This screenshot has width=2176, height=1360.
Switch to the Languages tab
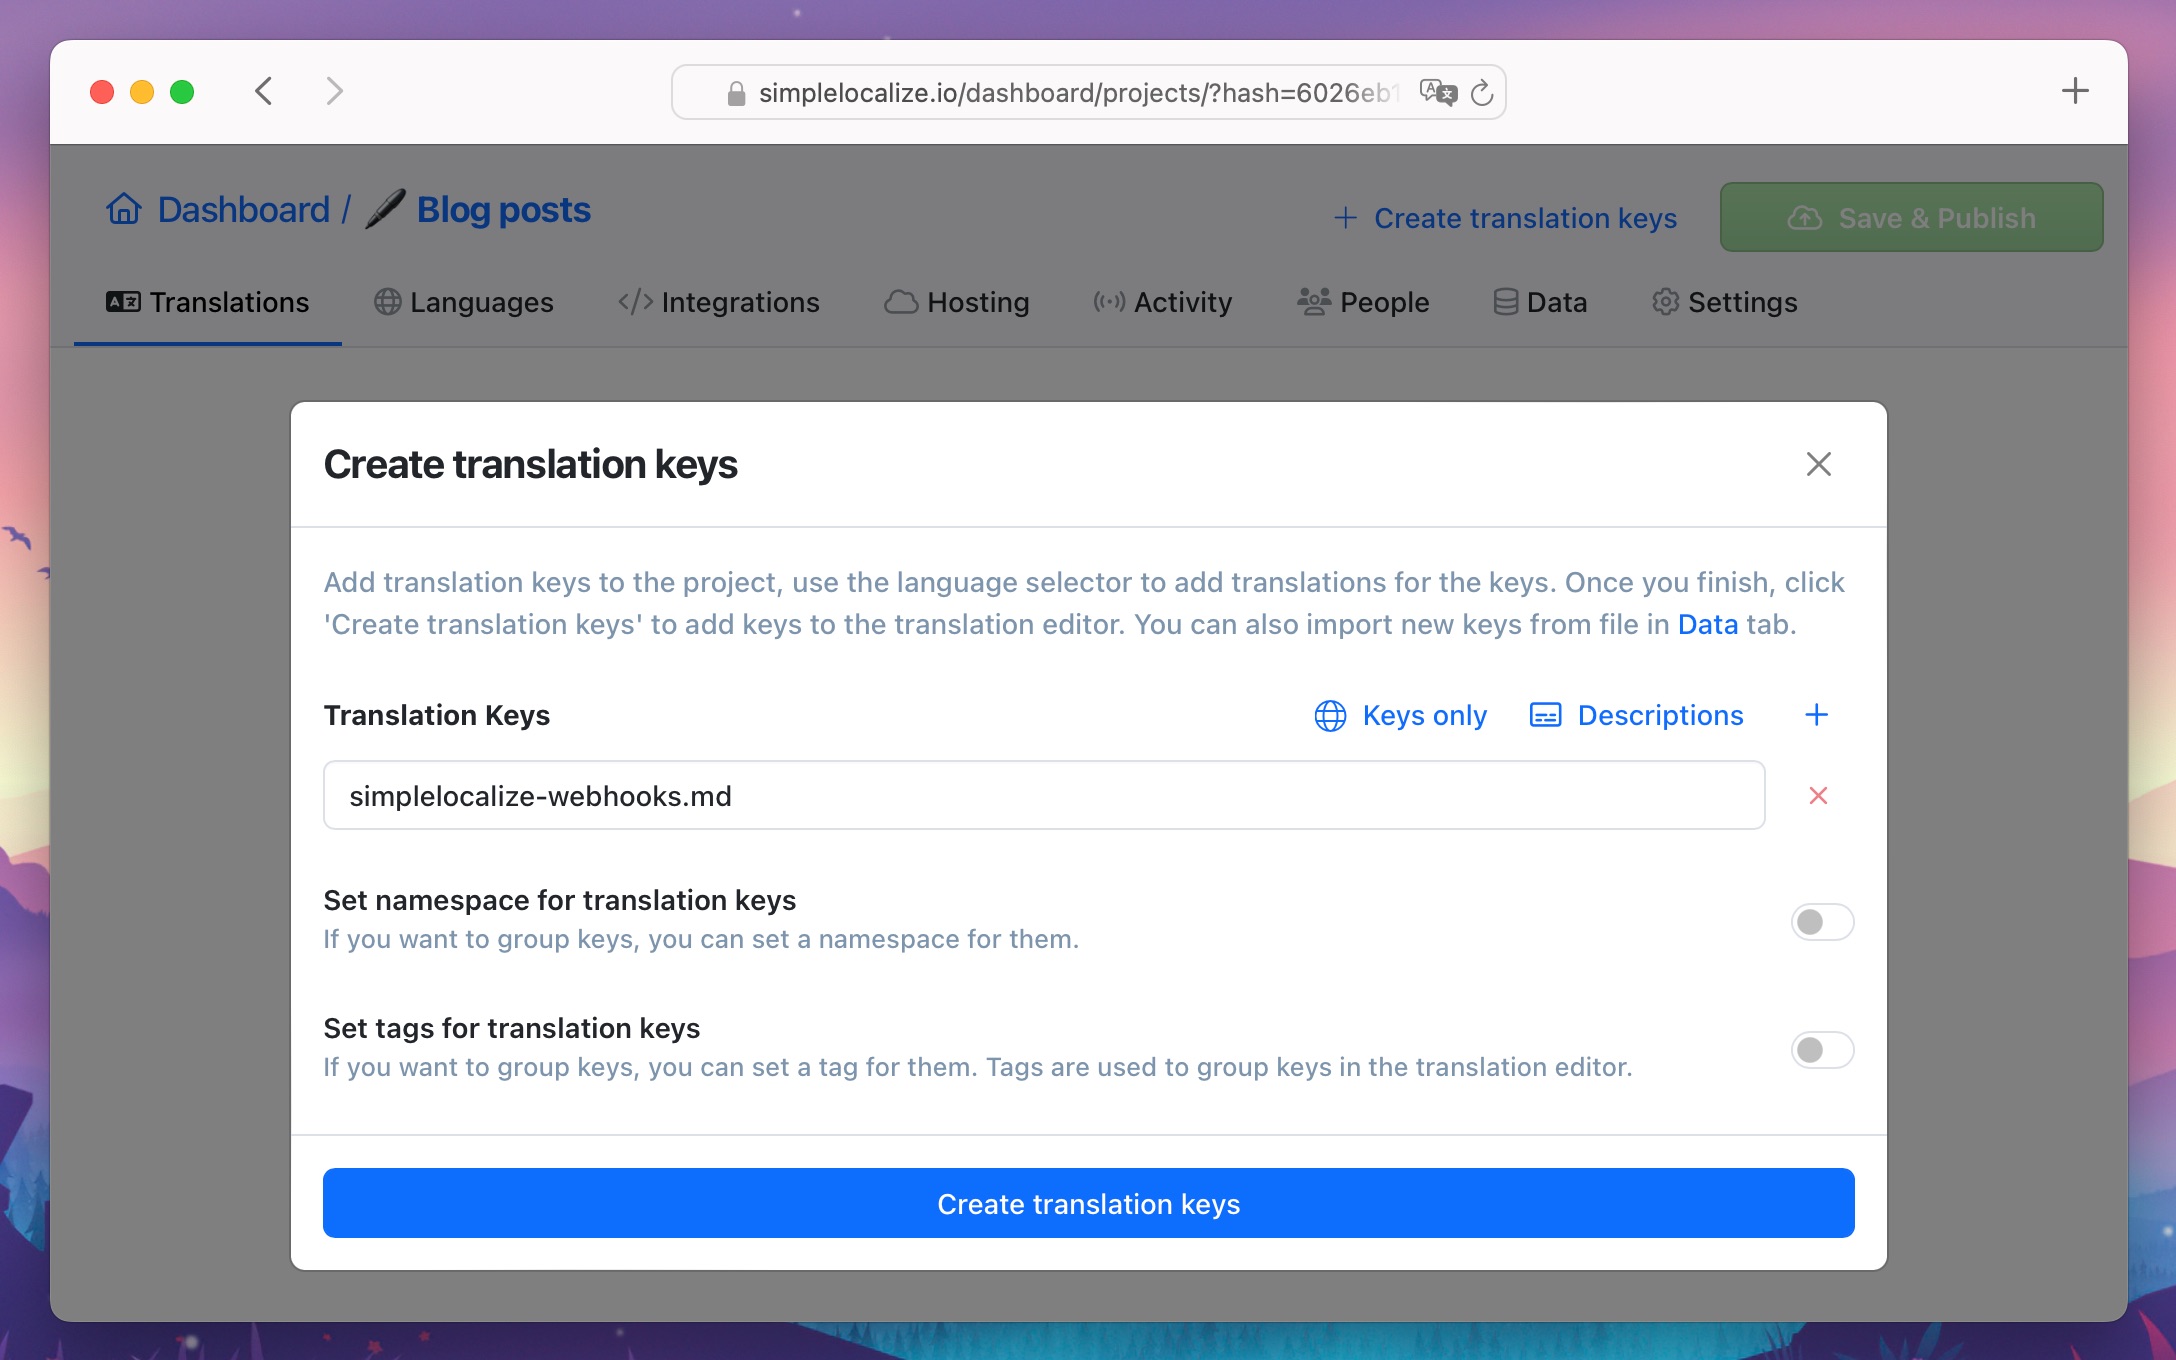pyautogui.click(x=464, y=301)
